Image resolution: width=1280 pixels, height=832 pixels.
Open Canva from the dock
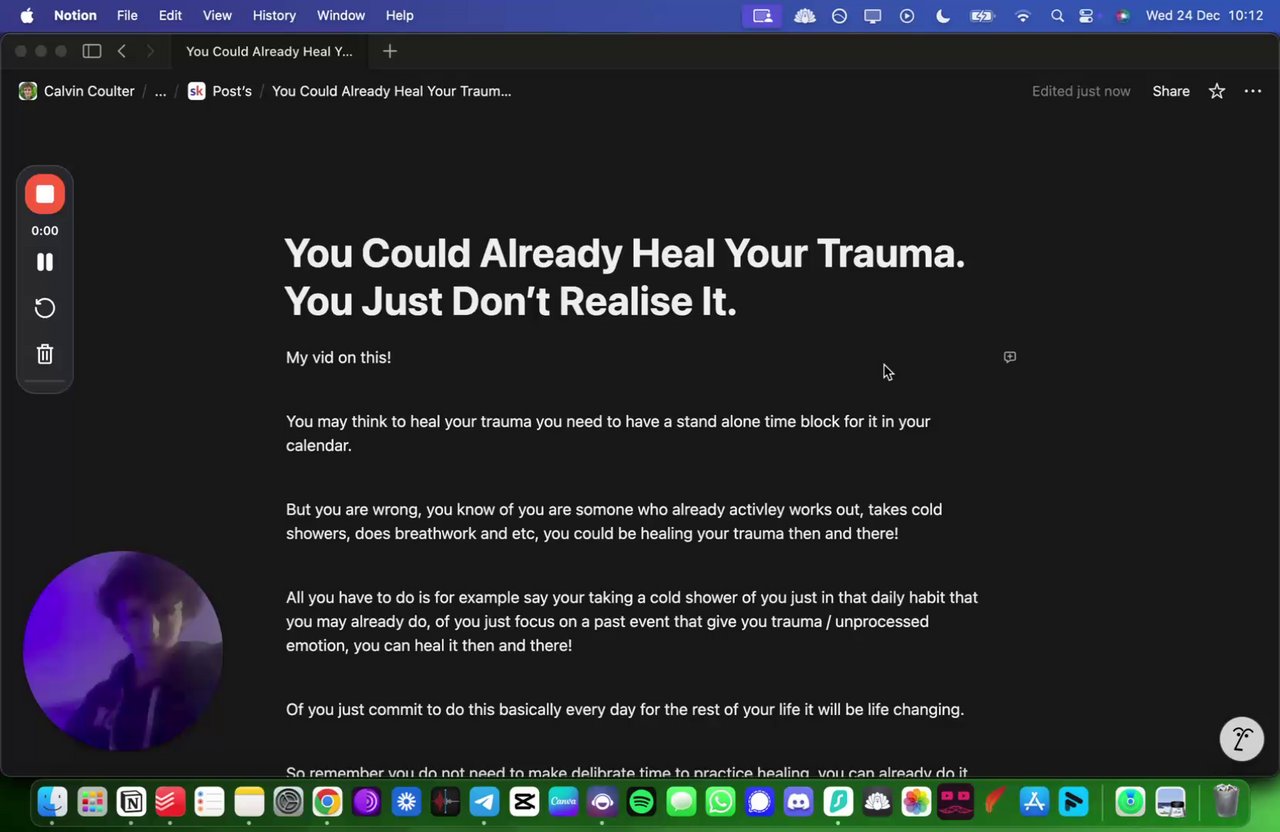coord(563,801)
